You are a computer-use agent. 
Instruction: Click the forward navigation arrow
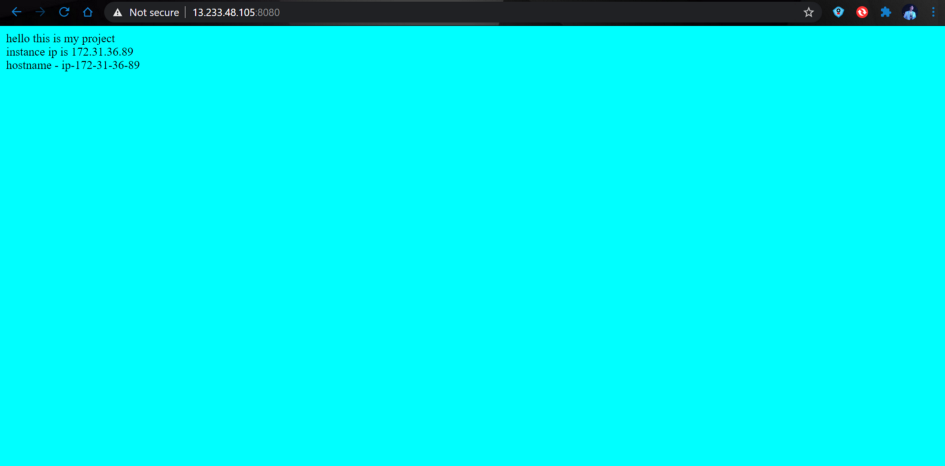tap(40, 12)
